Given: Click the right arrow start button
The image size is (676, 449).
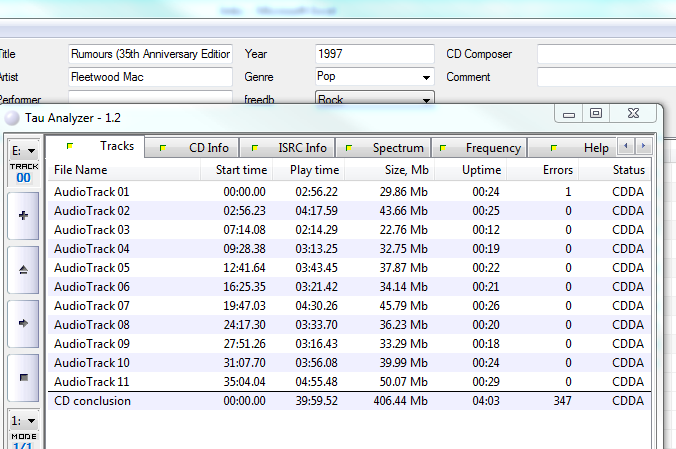Looking at the screenshot, I should click(23, 324).
